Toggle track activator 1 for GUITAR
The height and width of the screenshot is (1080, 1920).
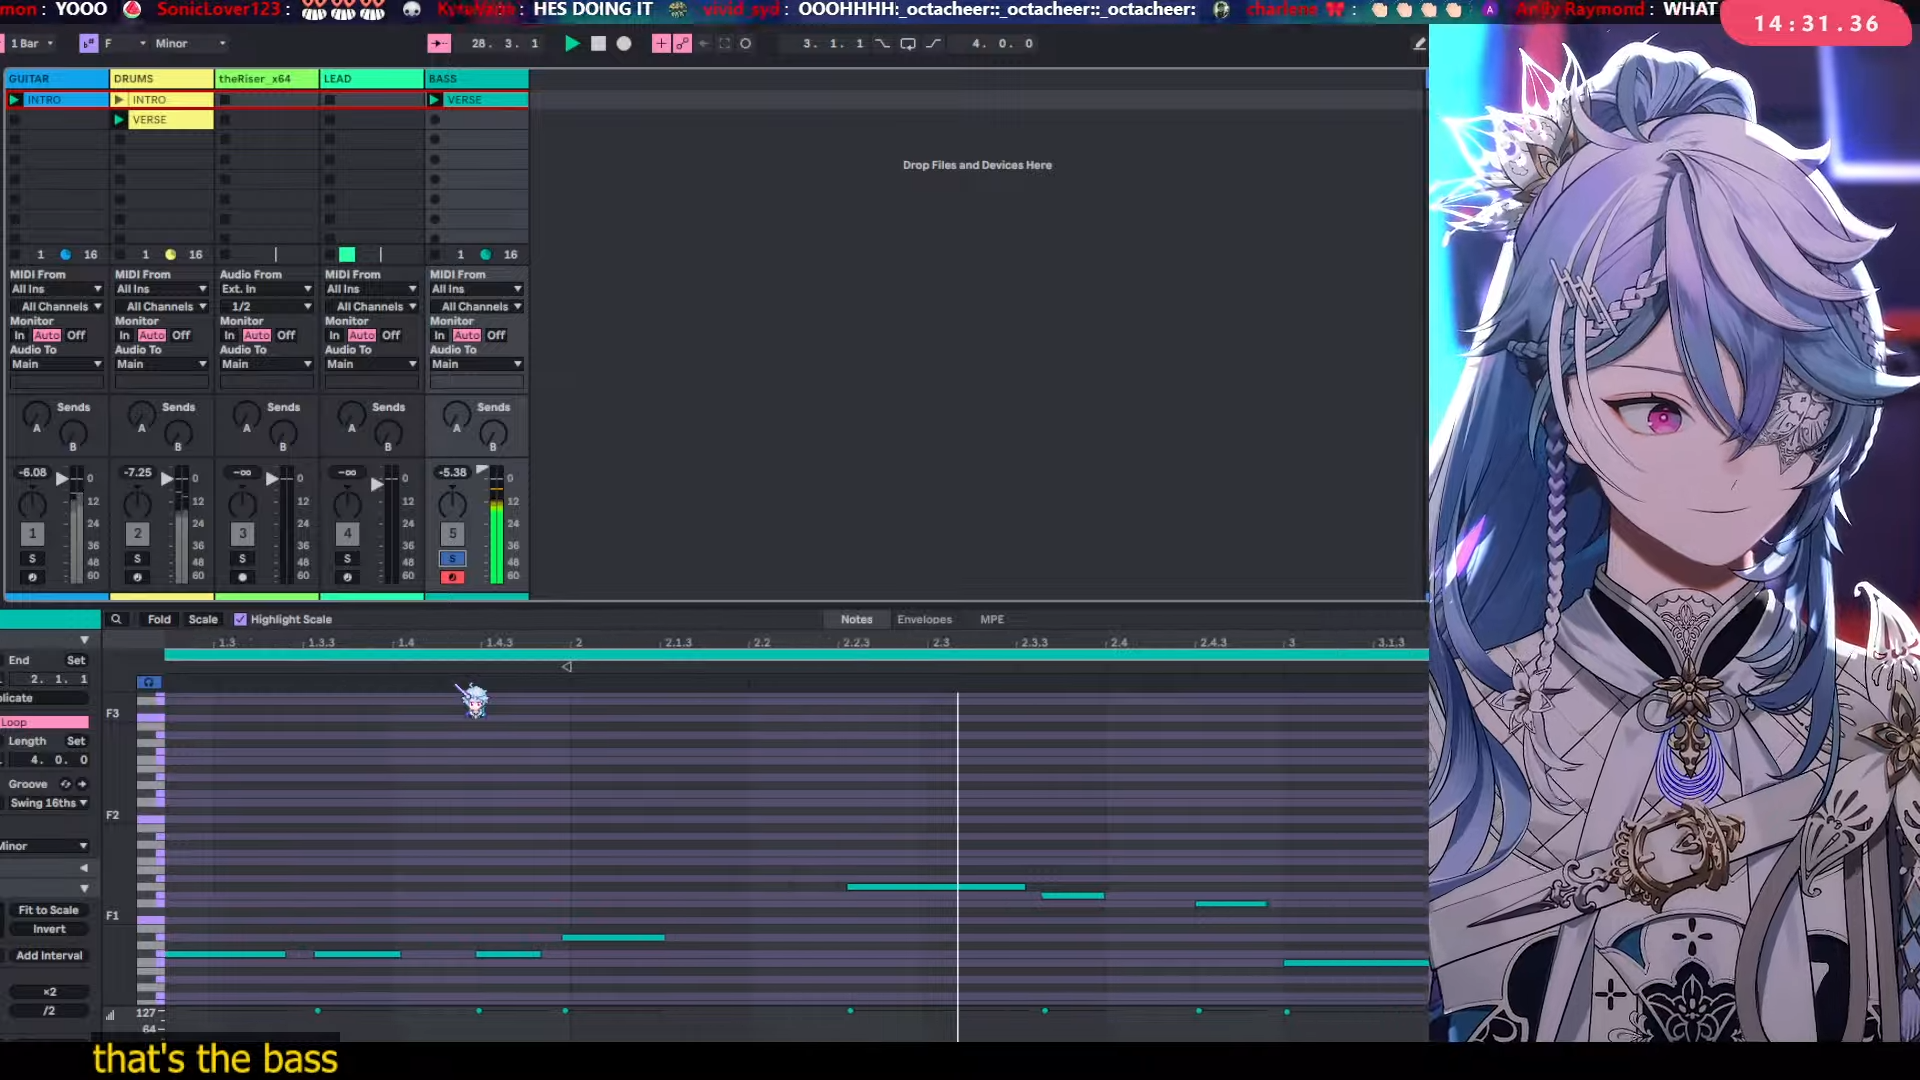click(x=32, y=534)
